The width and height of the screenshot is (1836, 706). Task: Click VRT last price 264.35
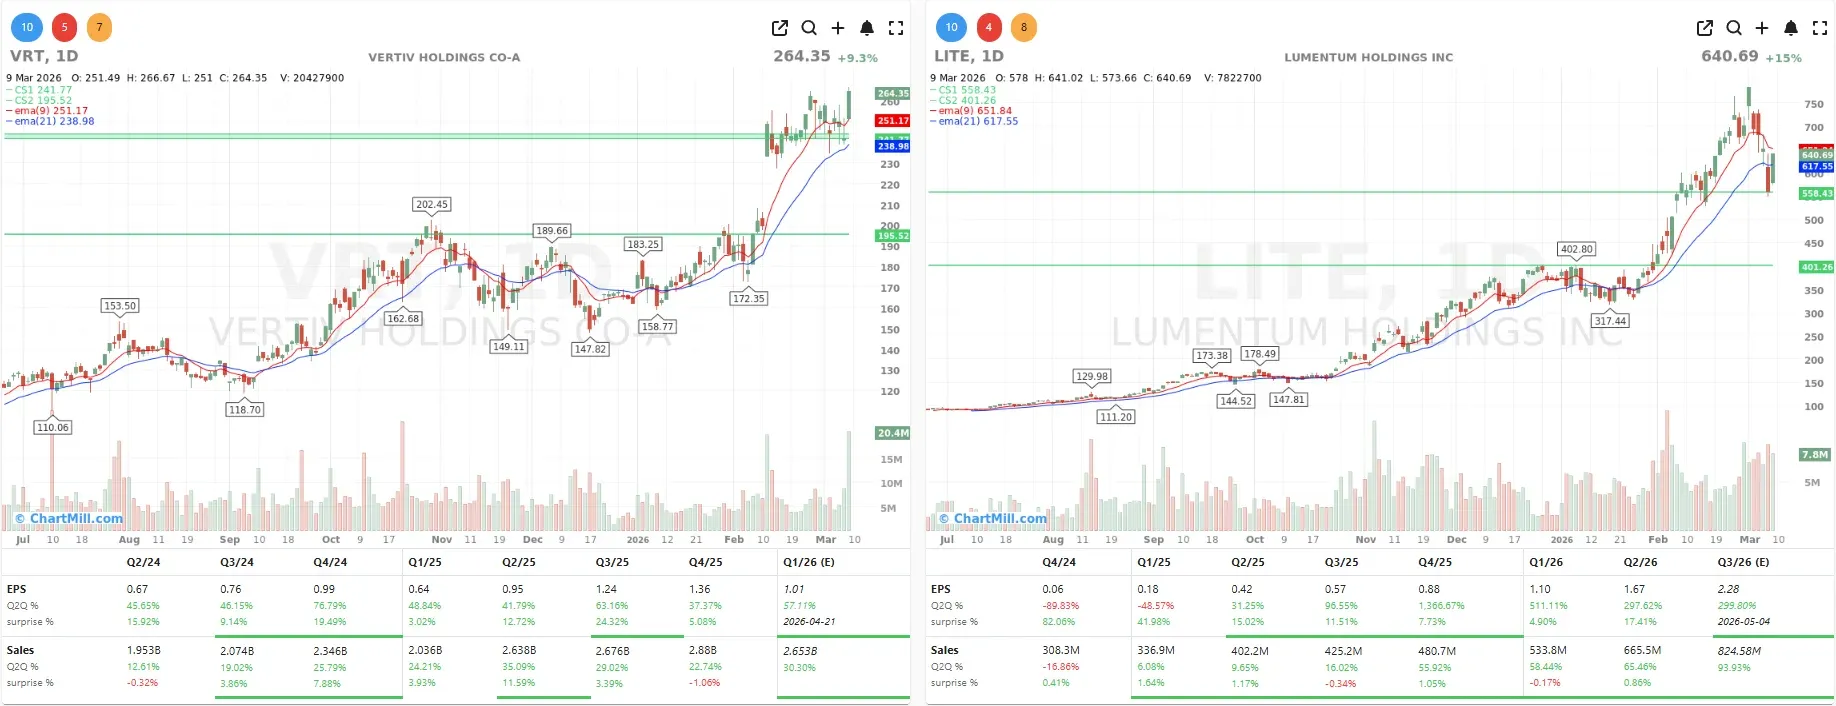[x=802, y=56]
